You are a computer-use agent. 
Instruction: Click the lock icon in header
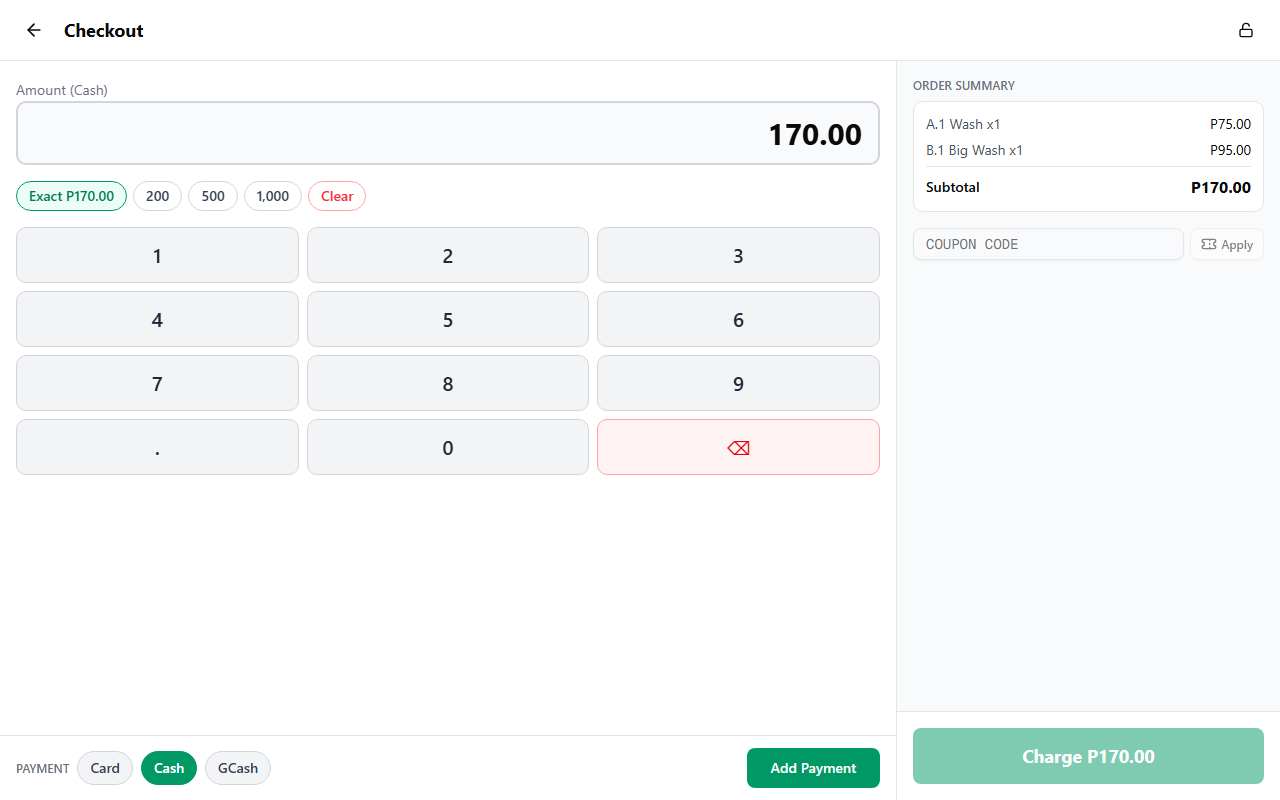(1246, 30)
